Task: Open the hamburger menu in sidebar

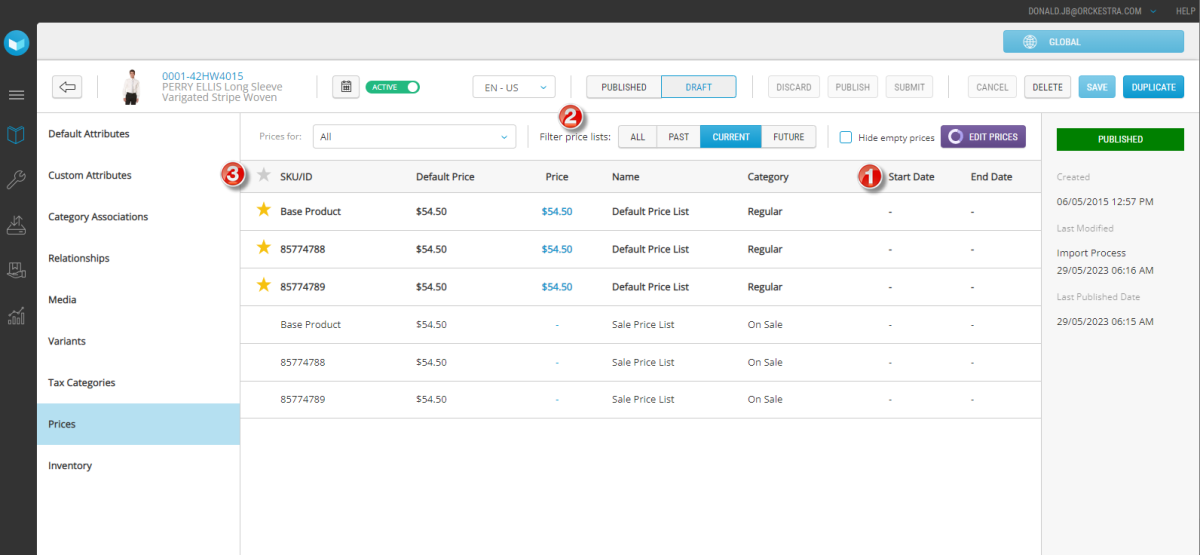Action: 17,95
